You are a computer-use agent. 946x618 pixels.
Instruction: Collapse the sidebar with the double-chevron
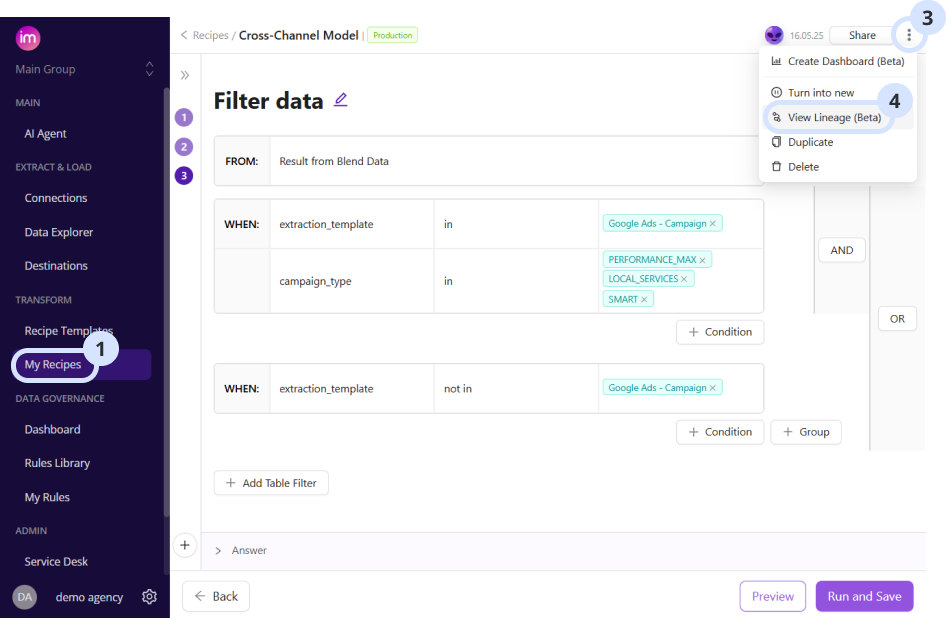pos(185,74)
